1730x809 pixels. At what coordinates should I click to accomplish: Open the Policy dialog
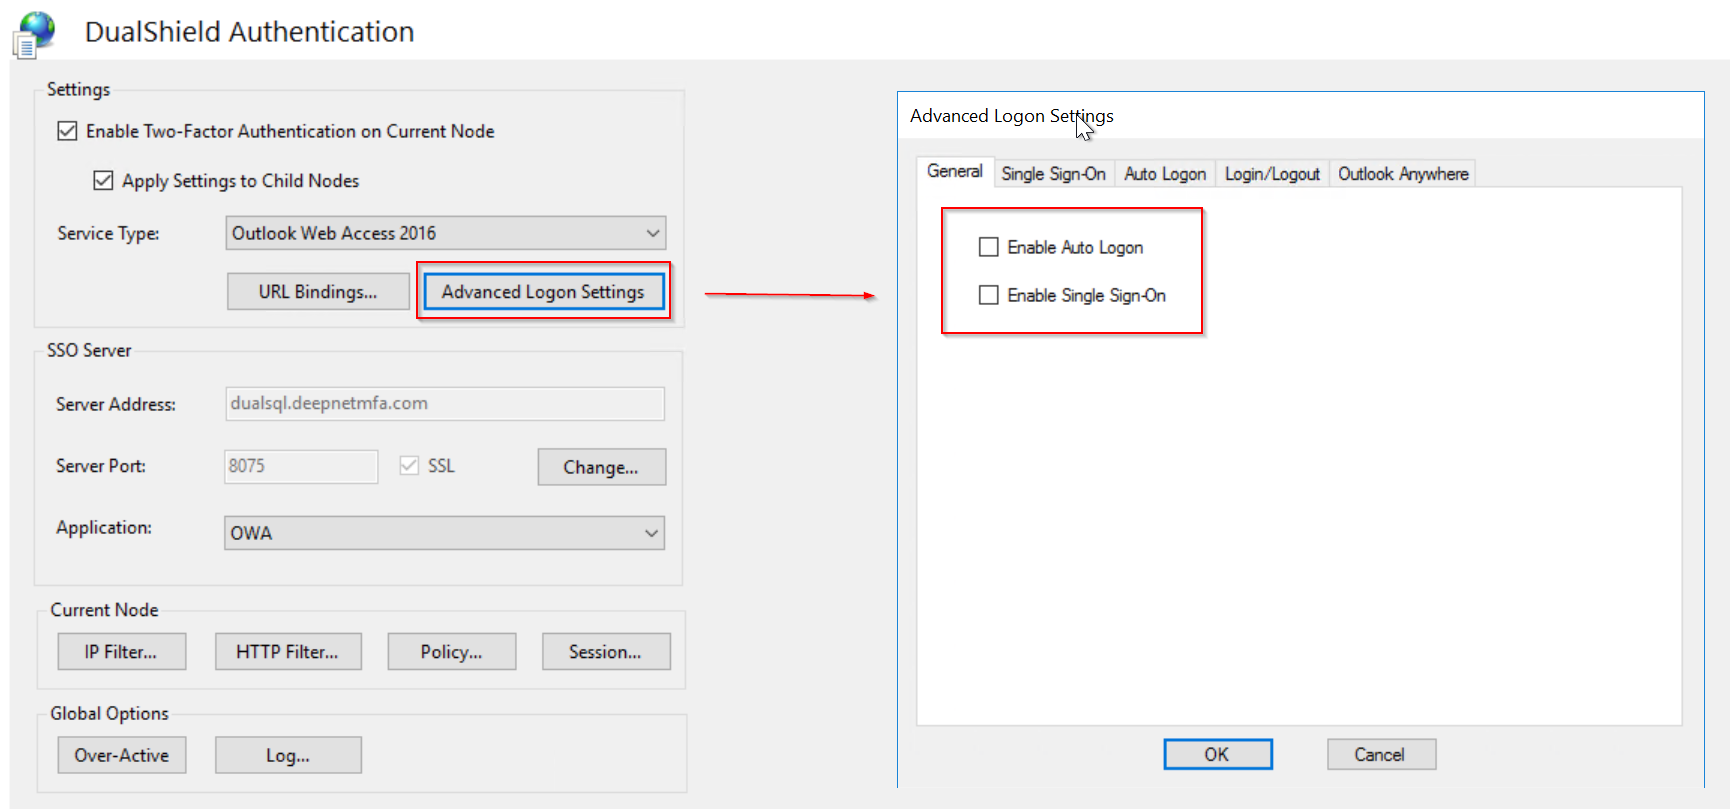click(451, 652)
